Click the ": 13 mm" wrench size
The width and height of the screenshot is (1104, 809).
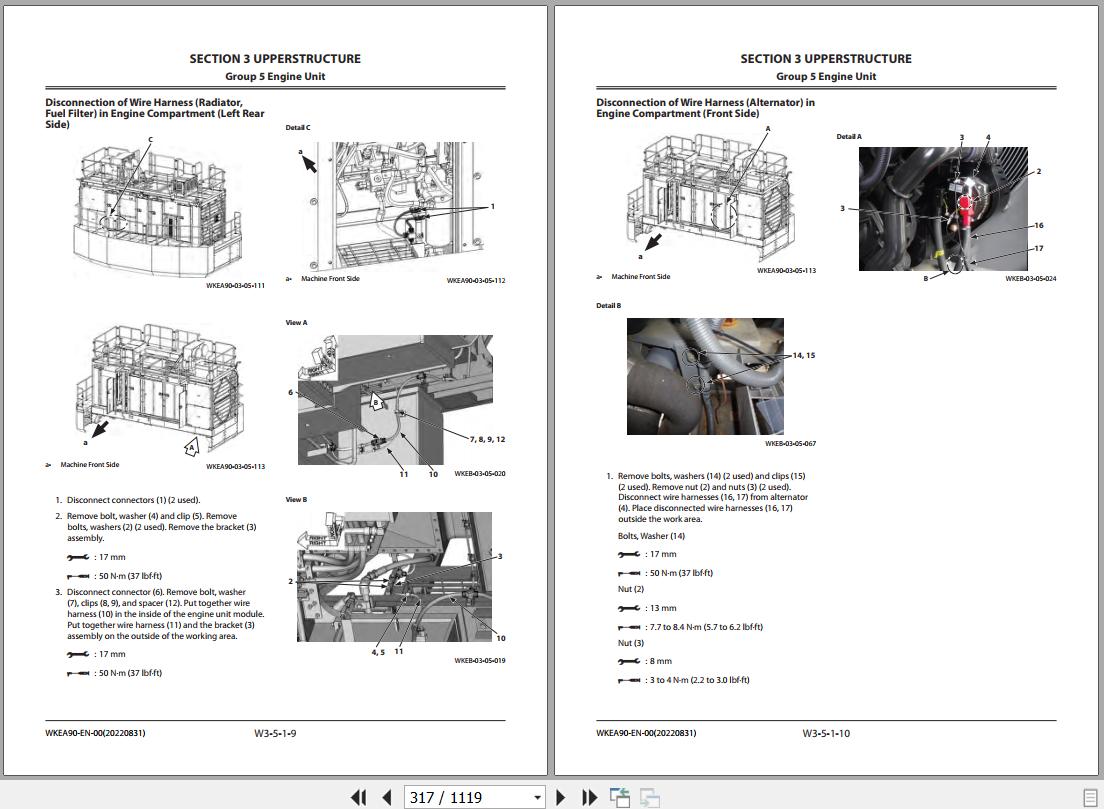[x=661, y=608]
